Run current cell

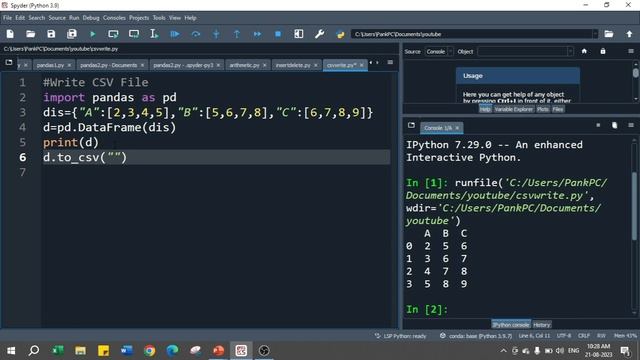tap(113, 34)
